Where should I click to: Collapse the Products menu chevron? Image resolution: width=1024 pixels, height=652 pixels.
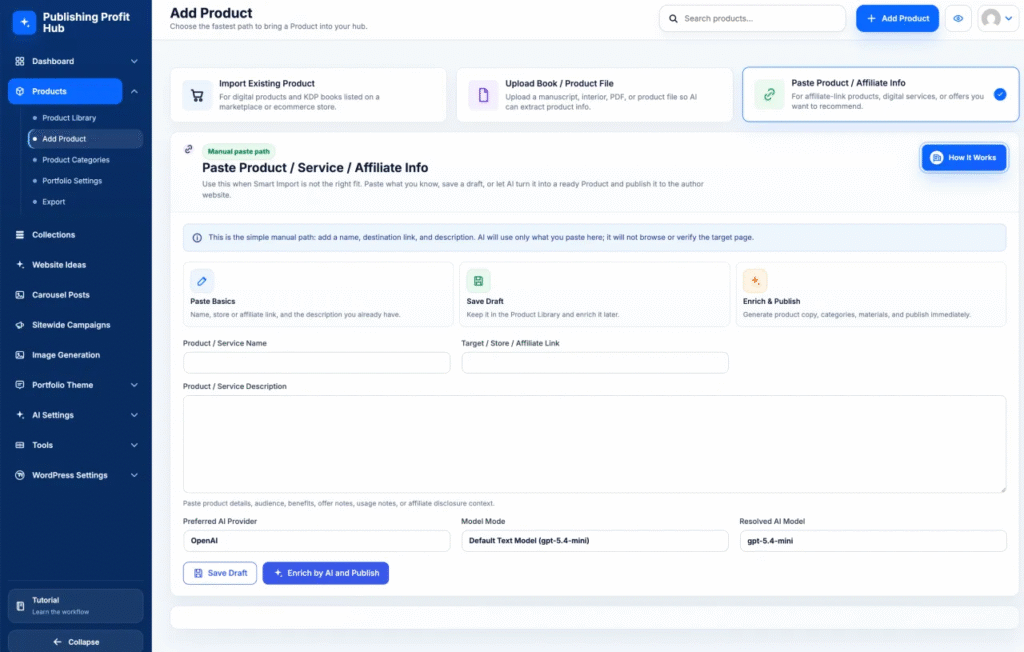point(134,91)
